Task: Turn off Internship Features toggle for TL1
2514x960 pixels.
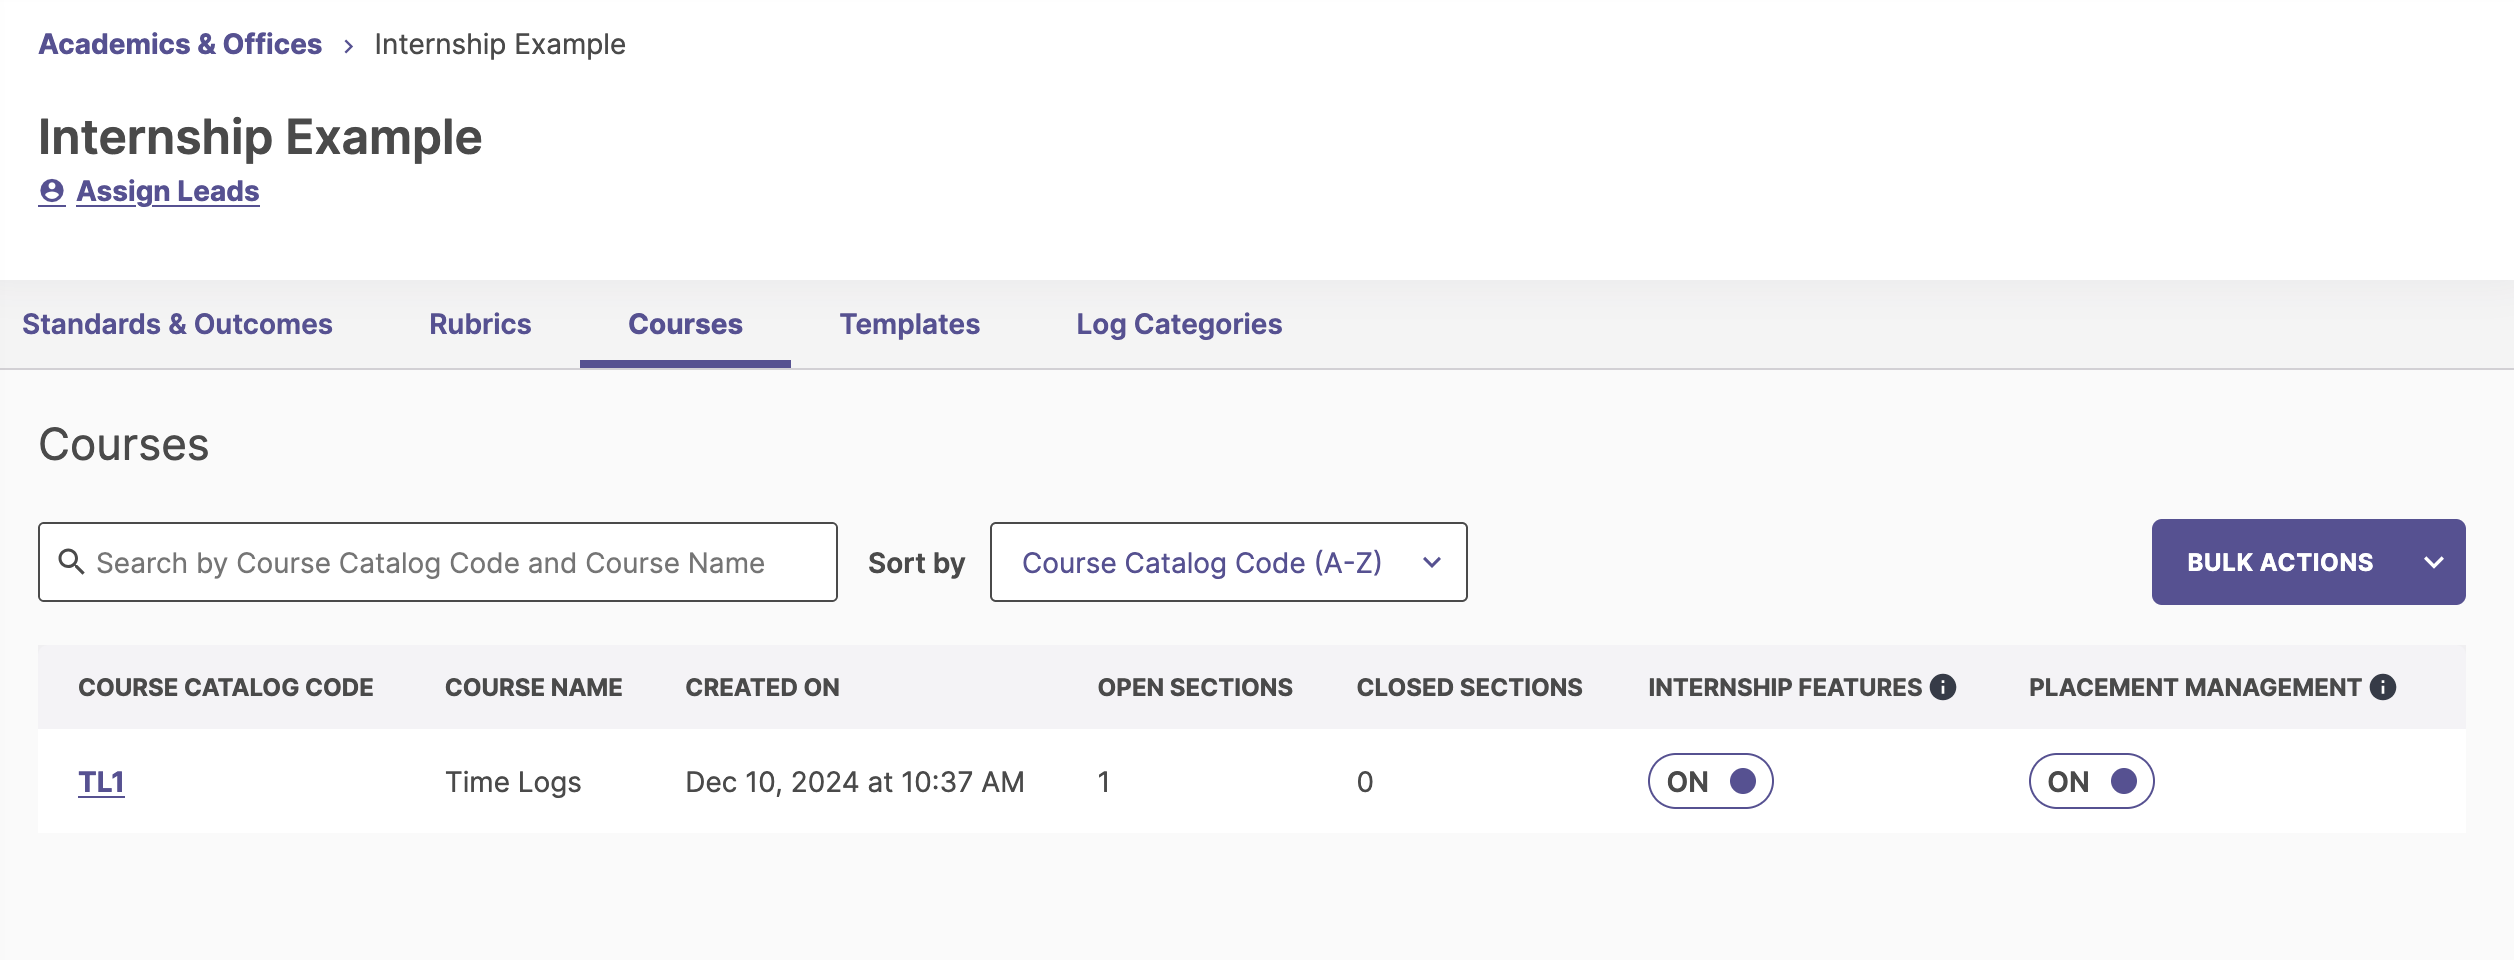Action: point(1710,781)
